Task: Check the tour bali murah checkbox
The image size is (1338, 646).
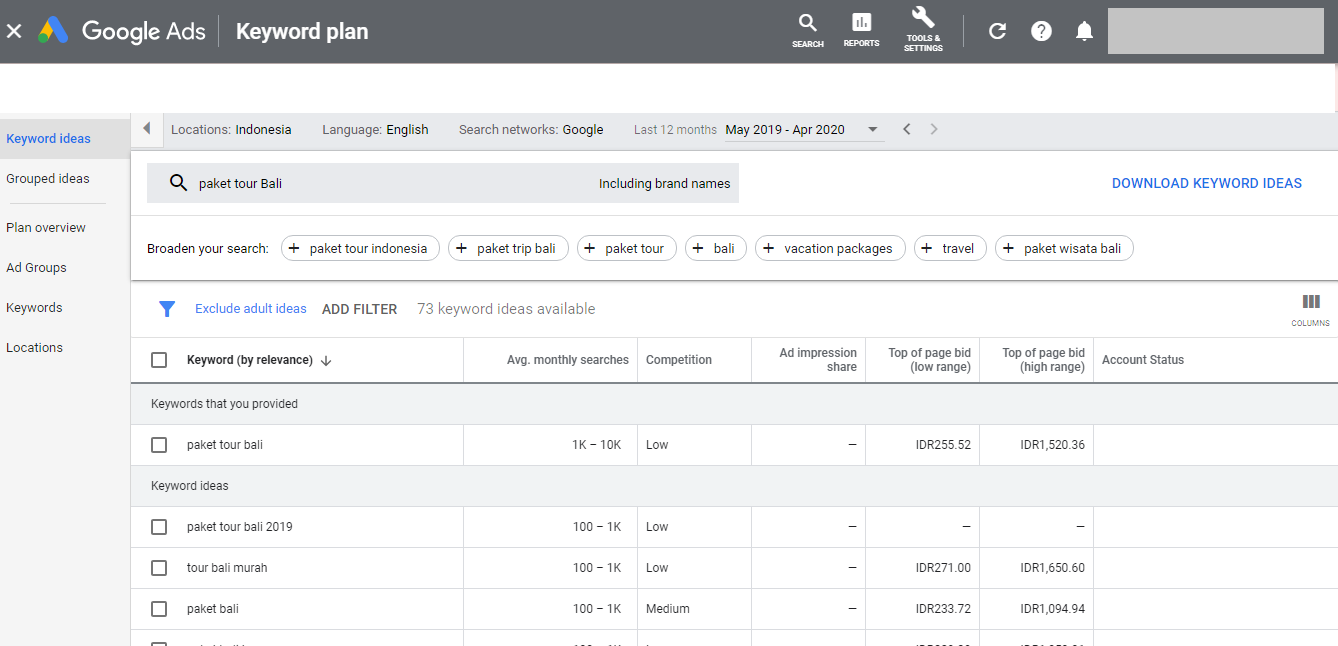Action: tap(159, 568)
